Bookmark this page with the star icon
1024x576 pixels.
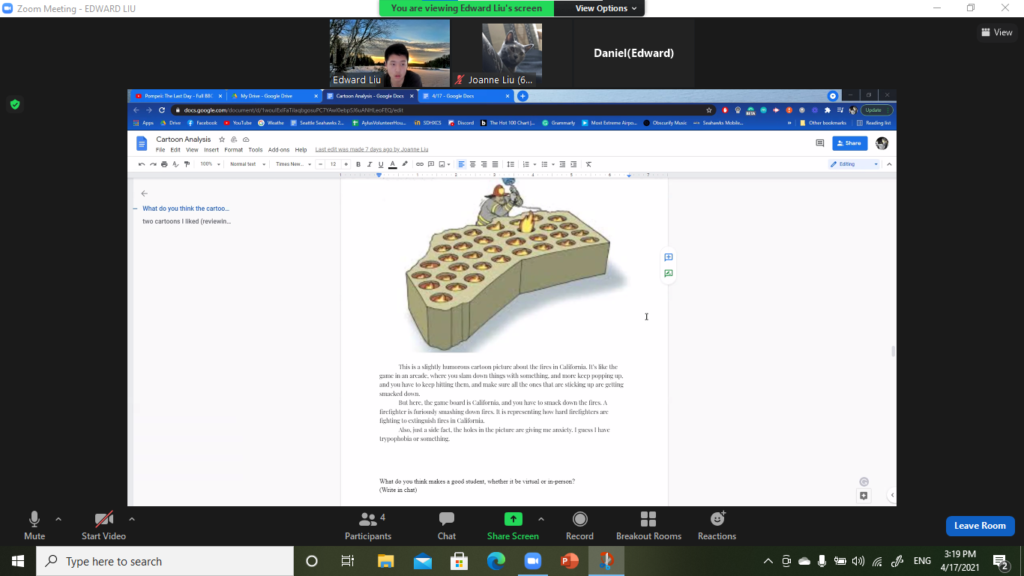pyautogui.click(x=709, y=110)
